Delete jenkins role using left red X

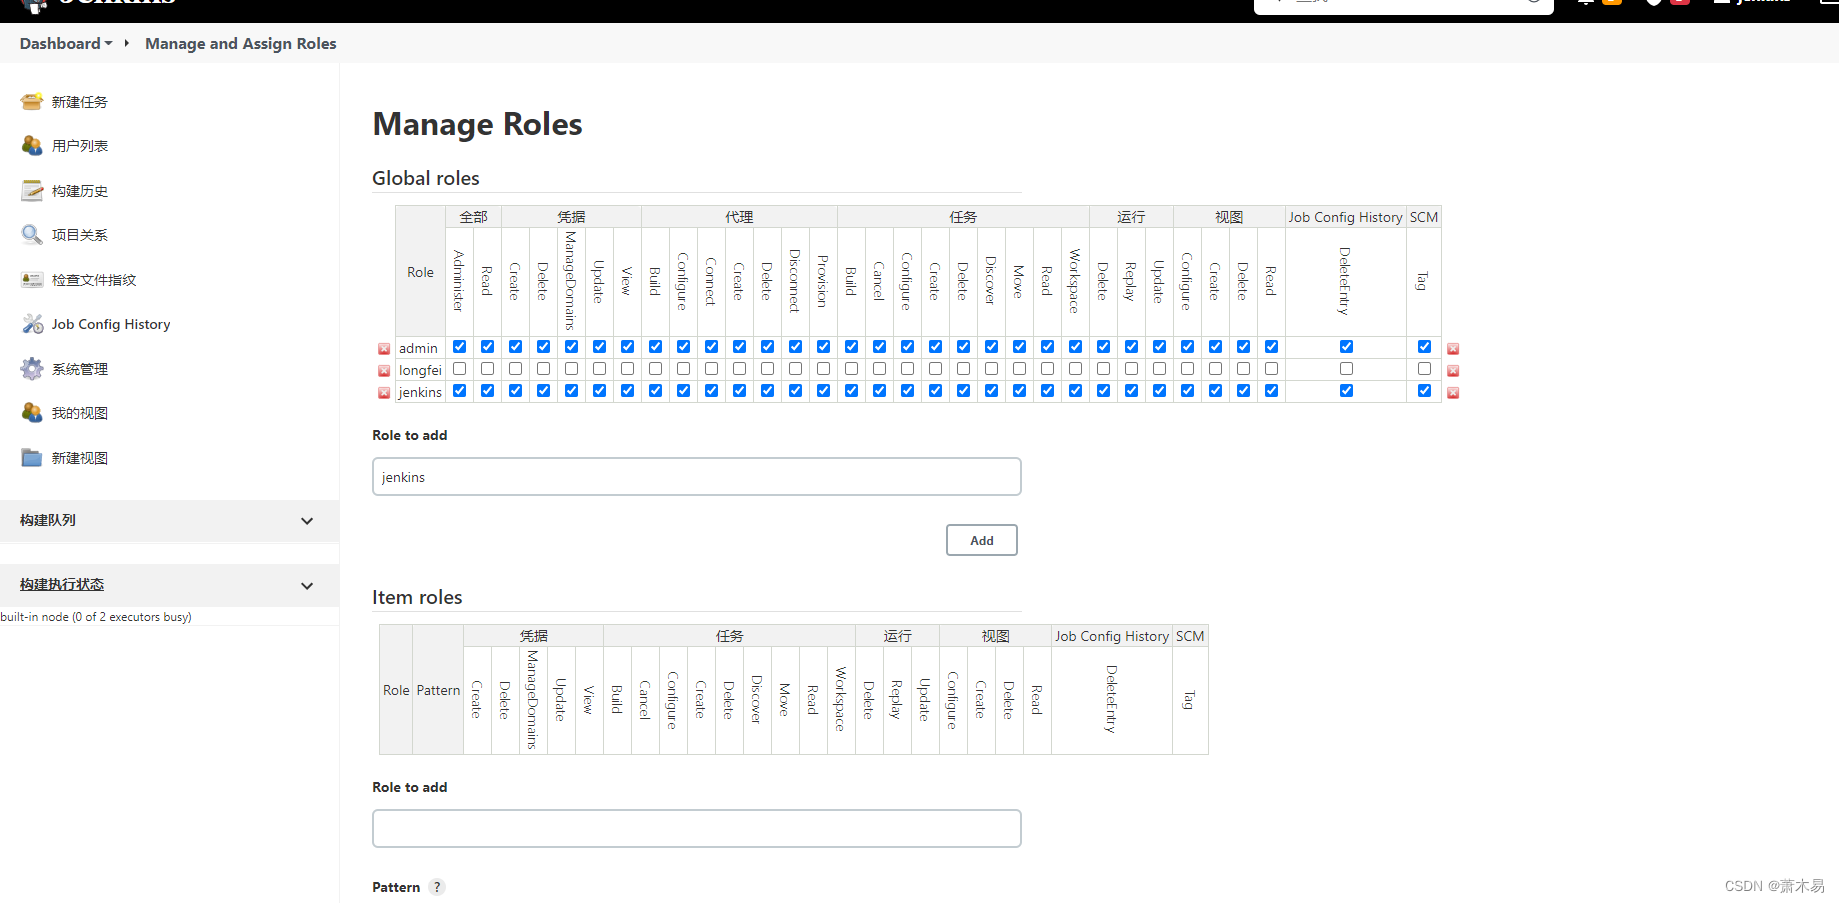point(384,393)
